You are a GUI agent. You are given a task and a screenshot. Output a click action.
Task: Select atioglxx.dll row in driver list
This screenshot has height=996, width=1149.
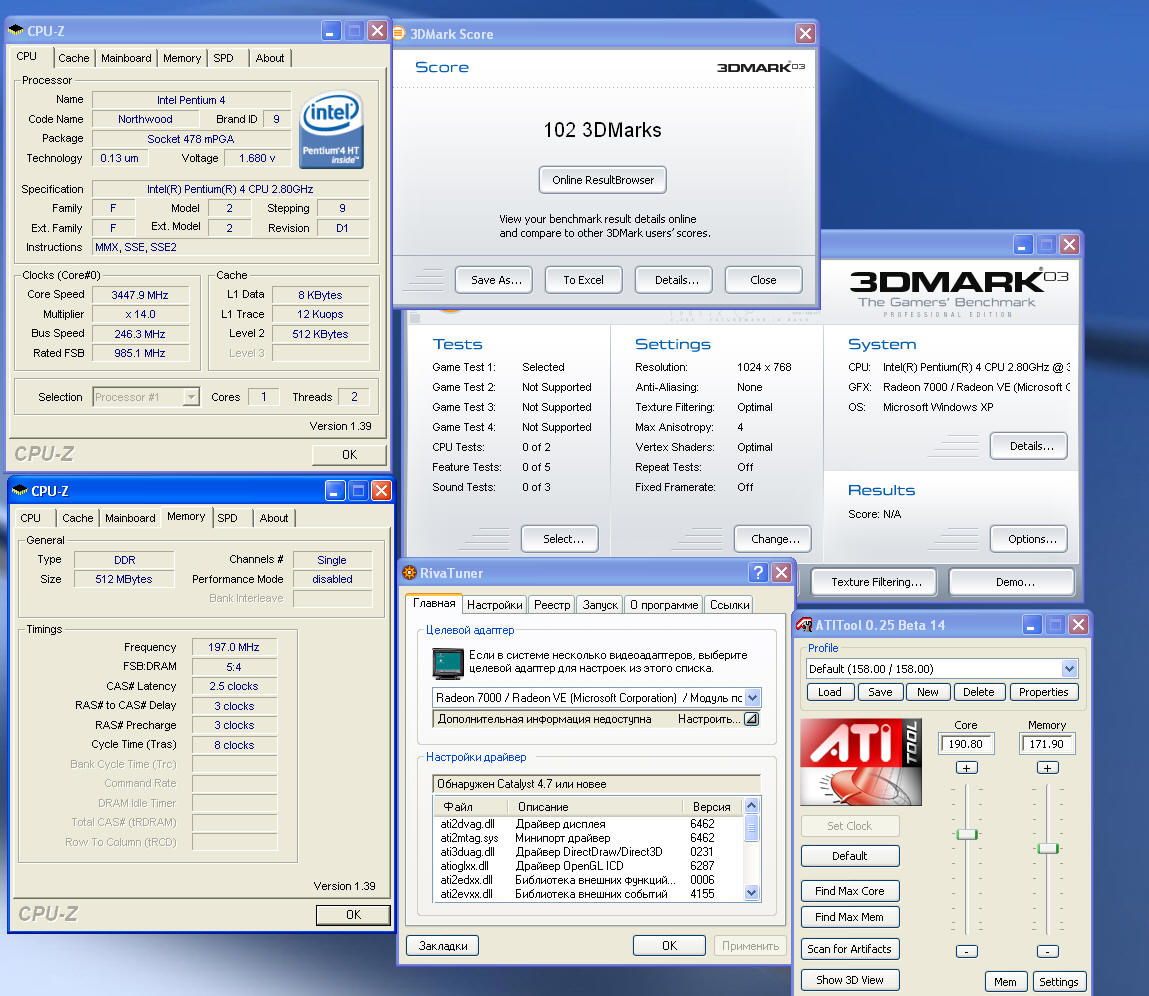590,866
